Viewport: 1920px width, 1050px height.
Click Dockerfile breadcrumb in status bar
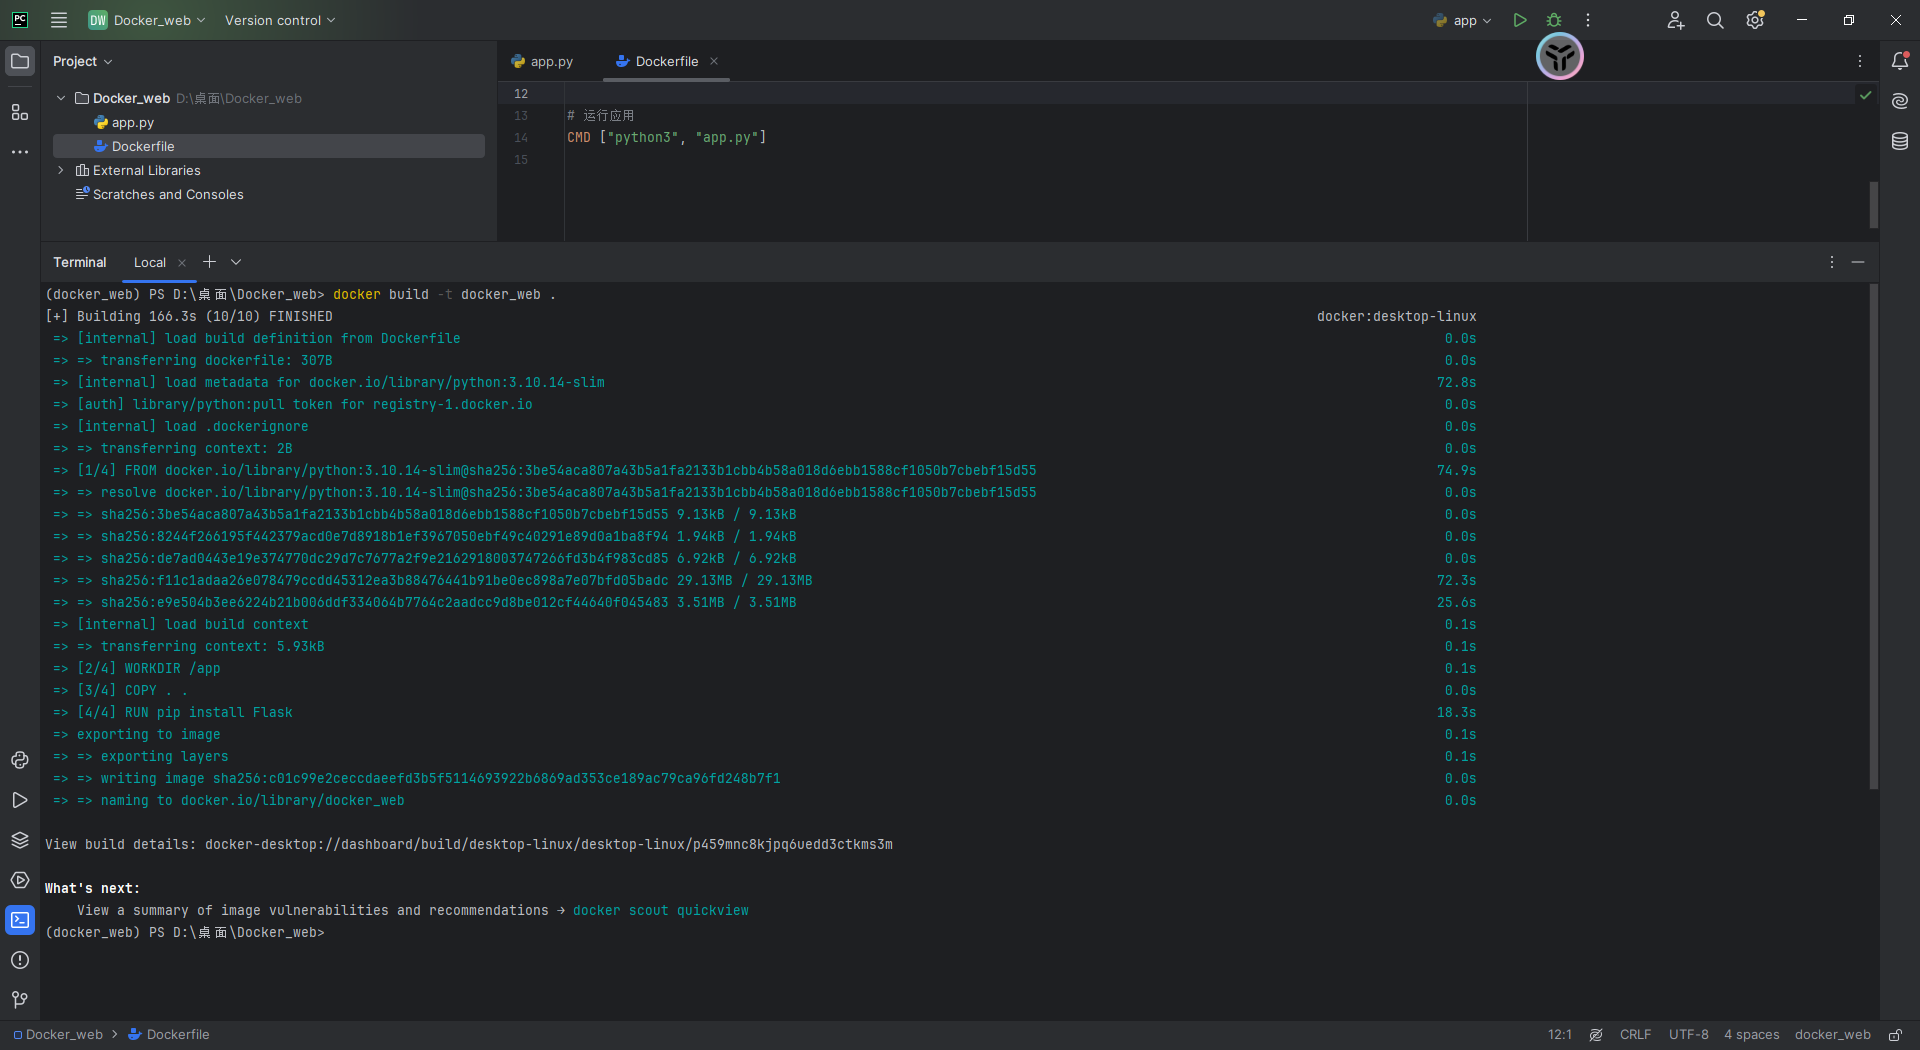[169, 1035]
